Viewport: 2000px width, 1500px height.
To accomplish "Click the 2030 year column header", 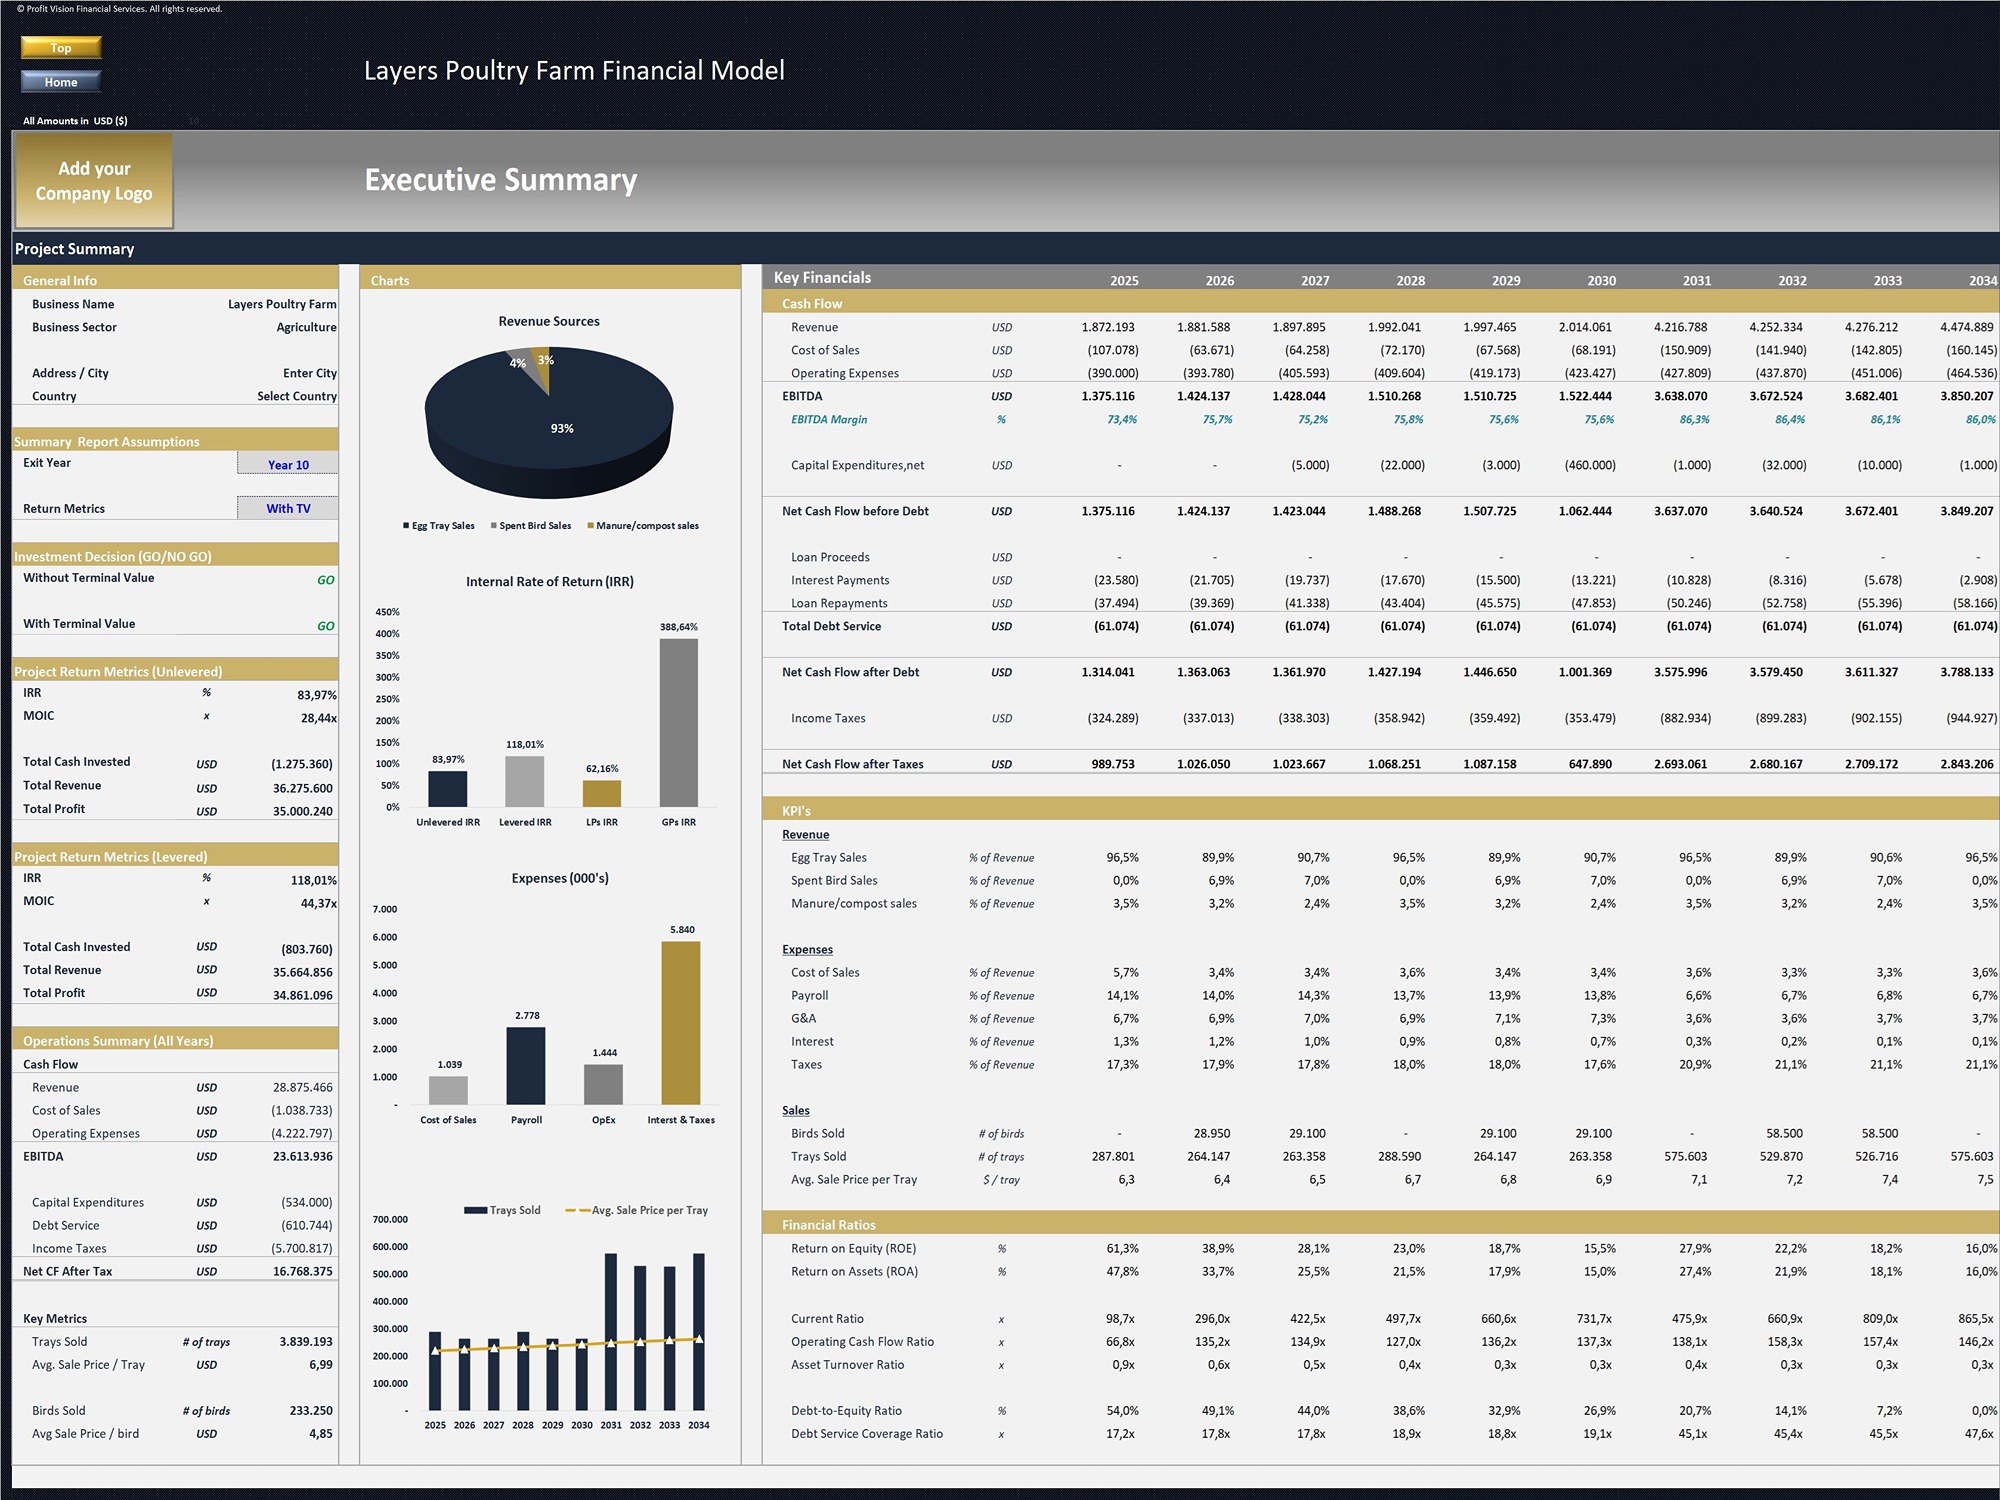I will pos(1601,281).
